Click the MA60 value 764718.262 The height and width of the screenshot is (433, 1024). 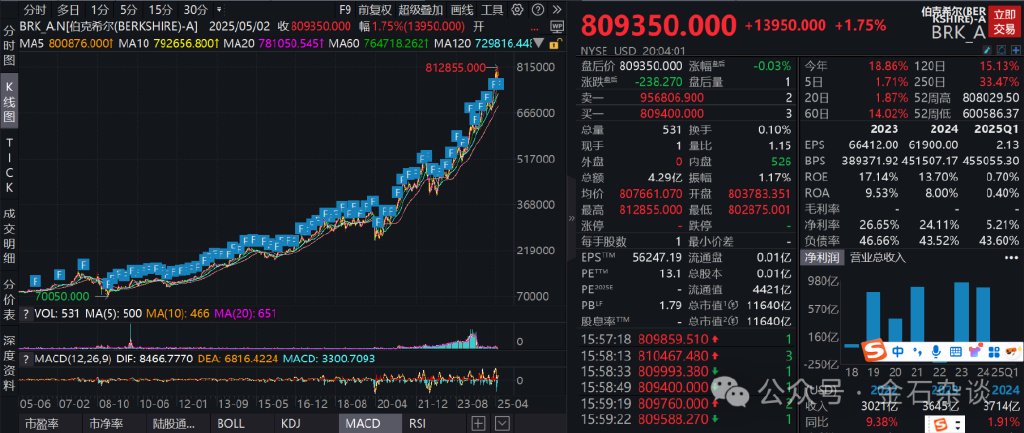[x=397, y=44]
